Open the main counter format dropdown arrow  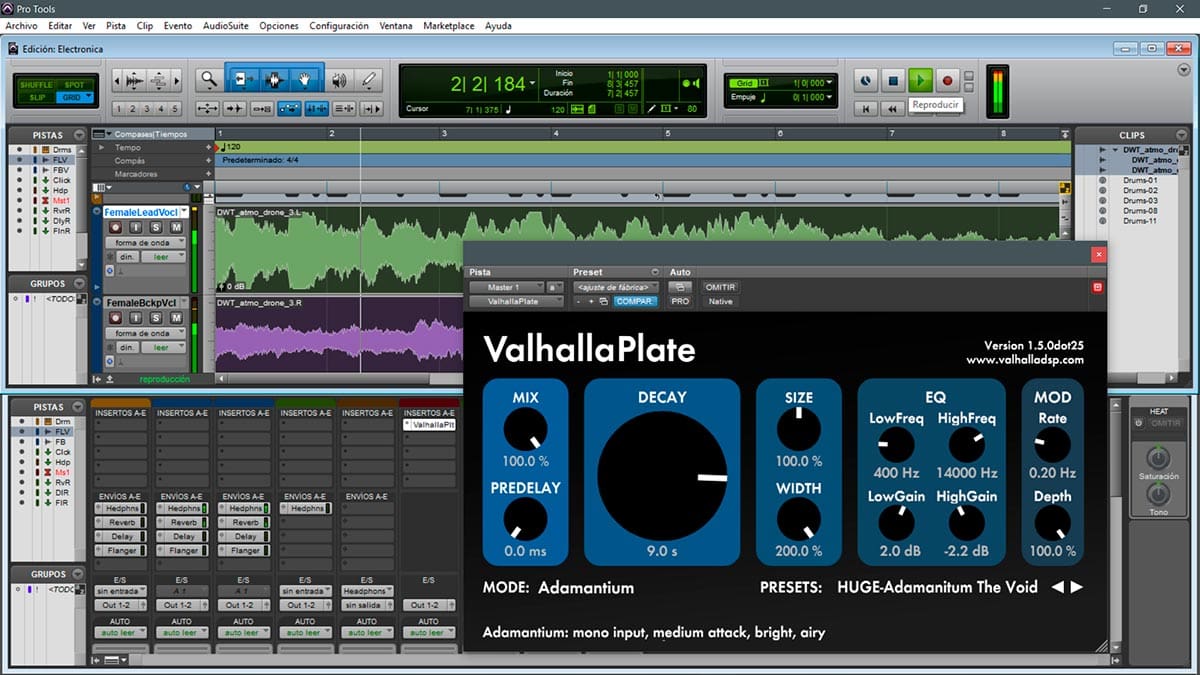[x=534, y=84]
